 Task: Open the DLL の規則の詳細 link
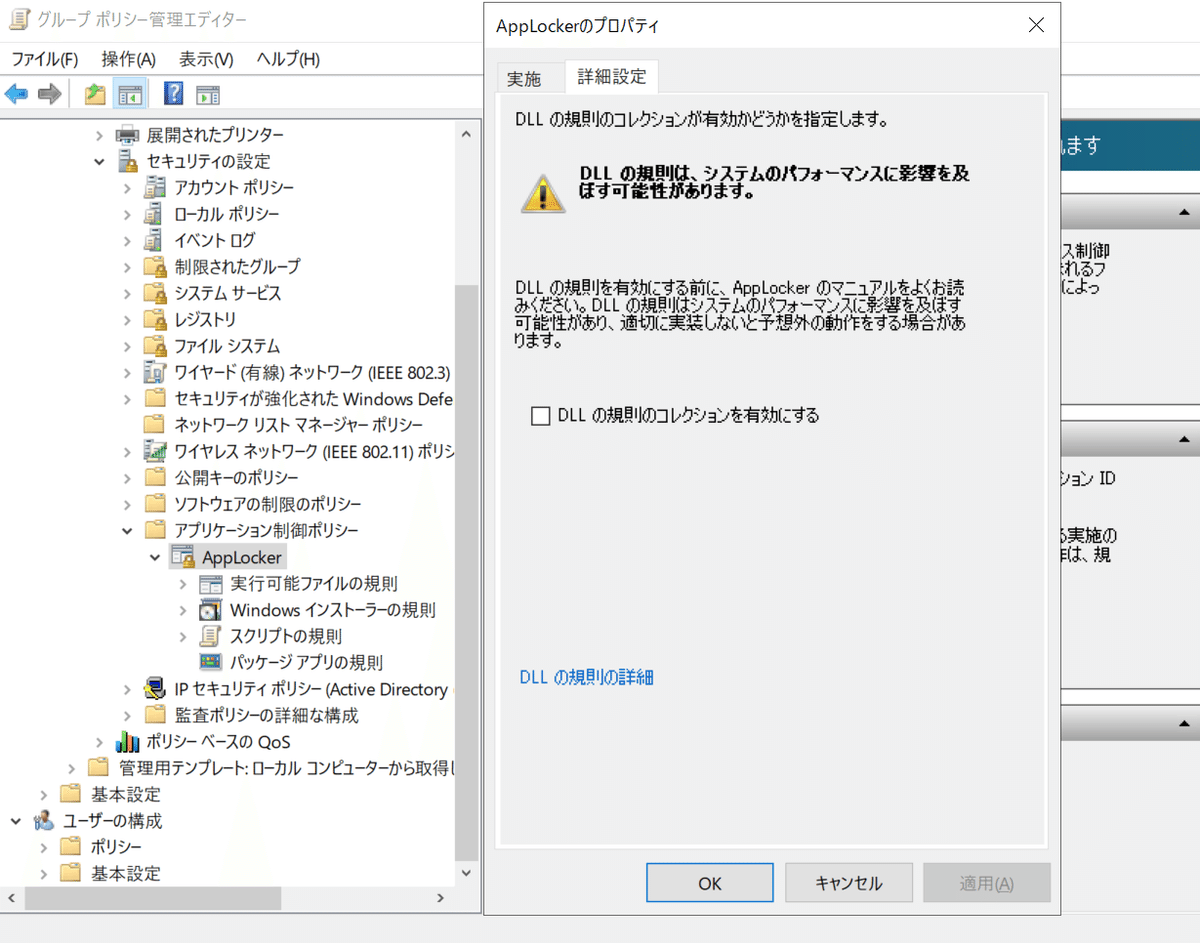[x=587, y=677]
